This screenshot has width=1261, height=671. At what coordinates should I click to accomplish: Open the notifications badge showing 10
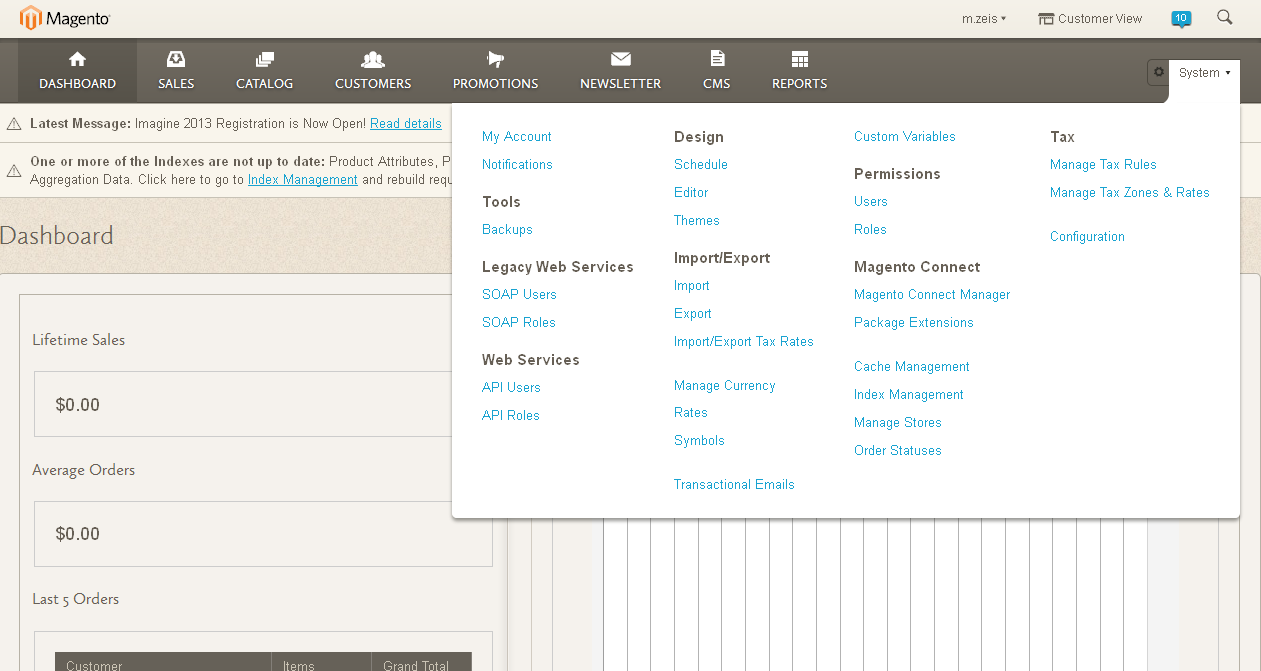click(x=1181, y=18)
